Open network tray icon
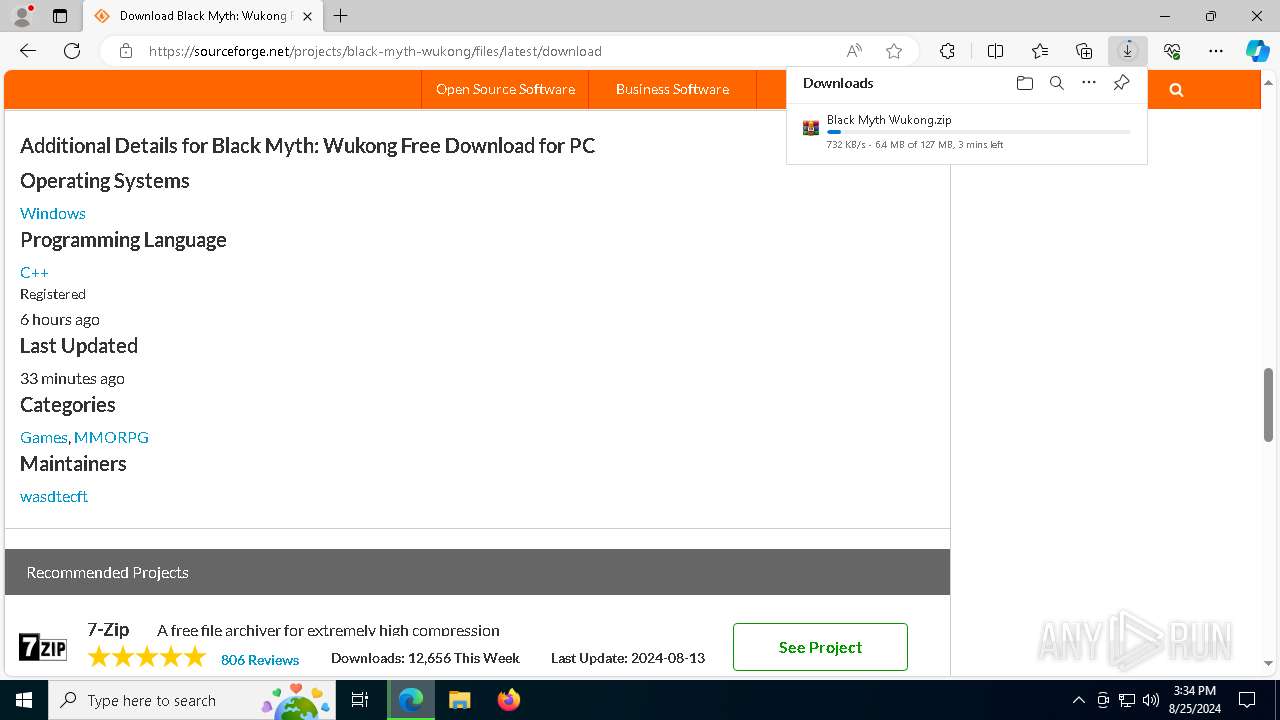This screenshot has width=1280, height=720. [x=1127, y=700]
